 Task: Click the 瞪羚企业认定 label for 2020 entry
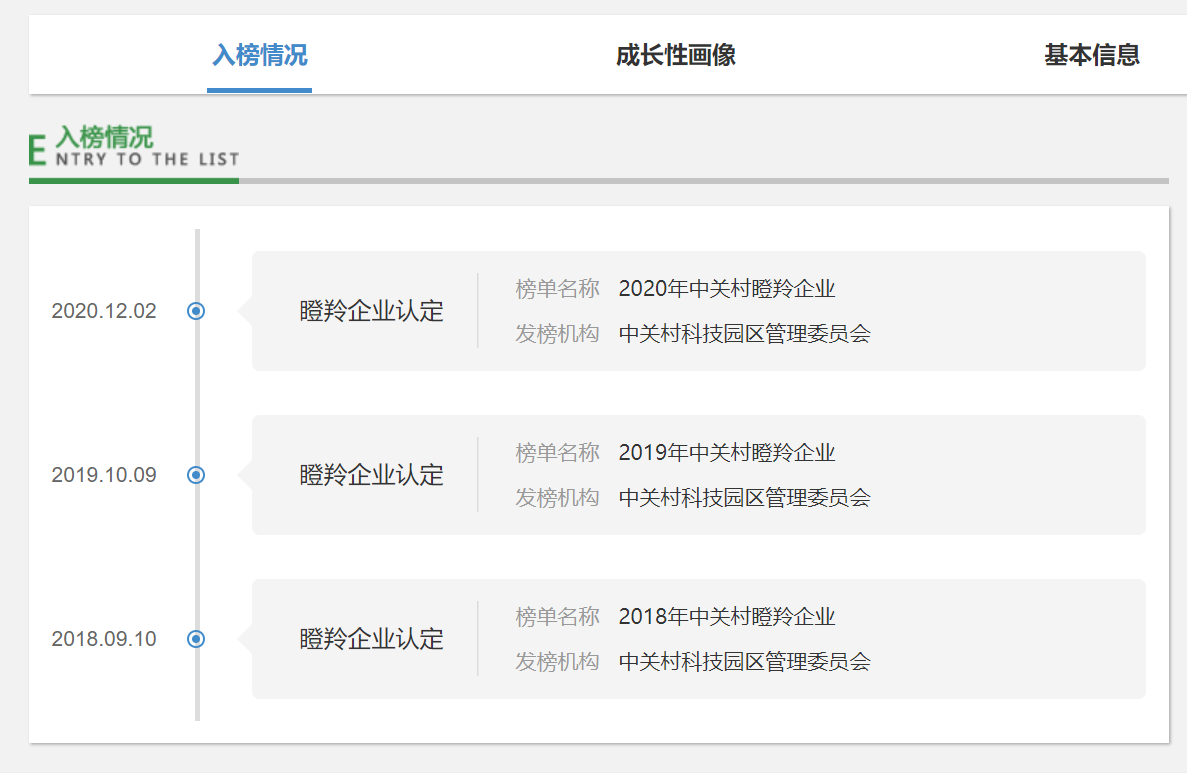[371, 311]
